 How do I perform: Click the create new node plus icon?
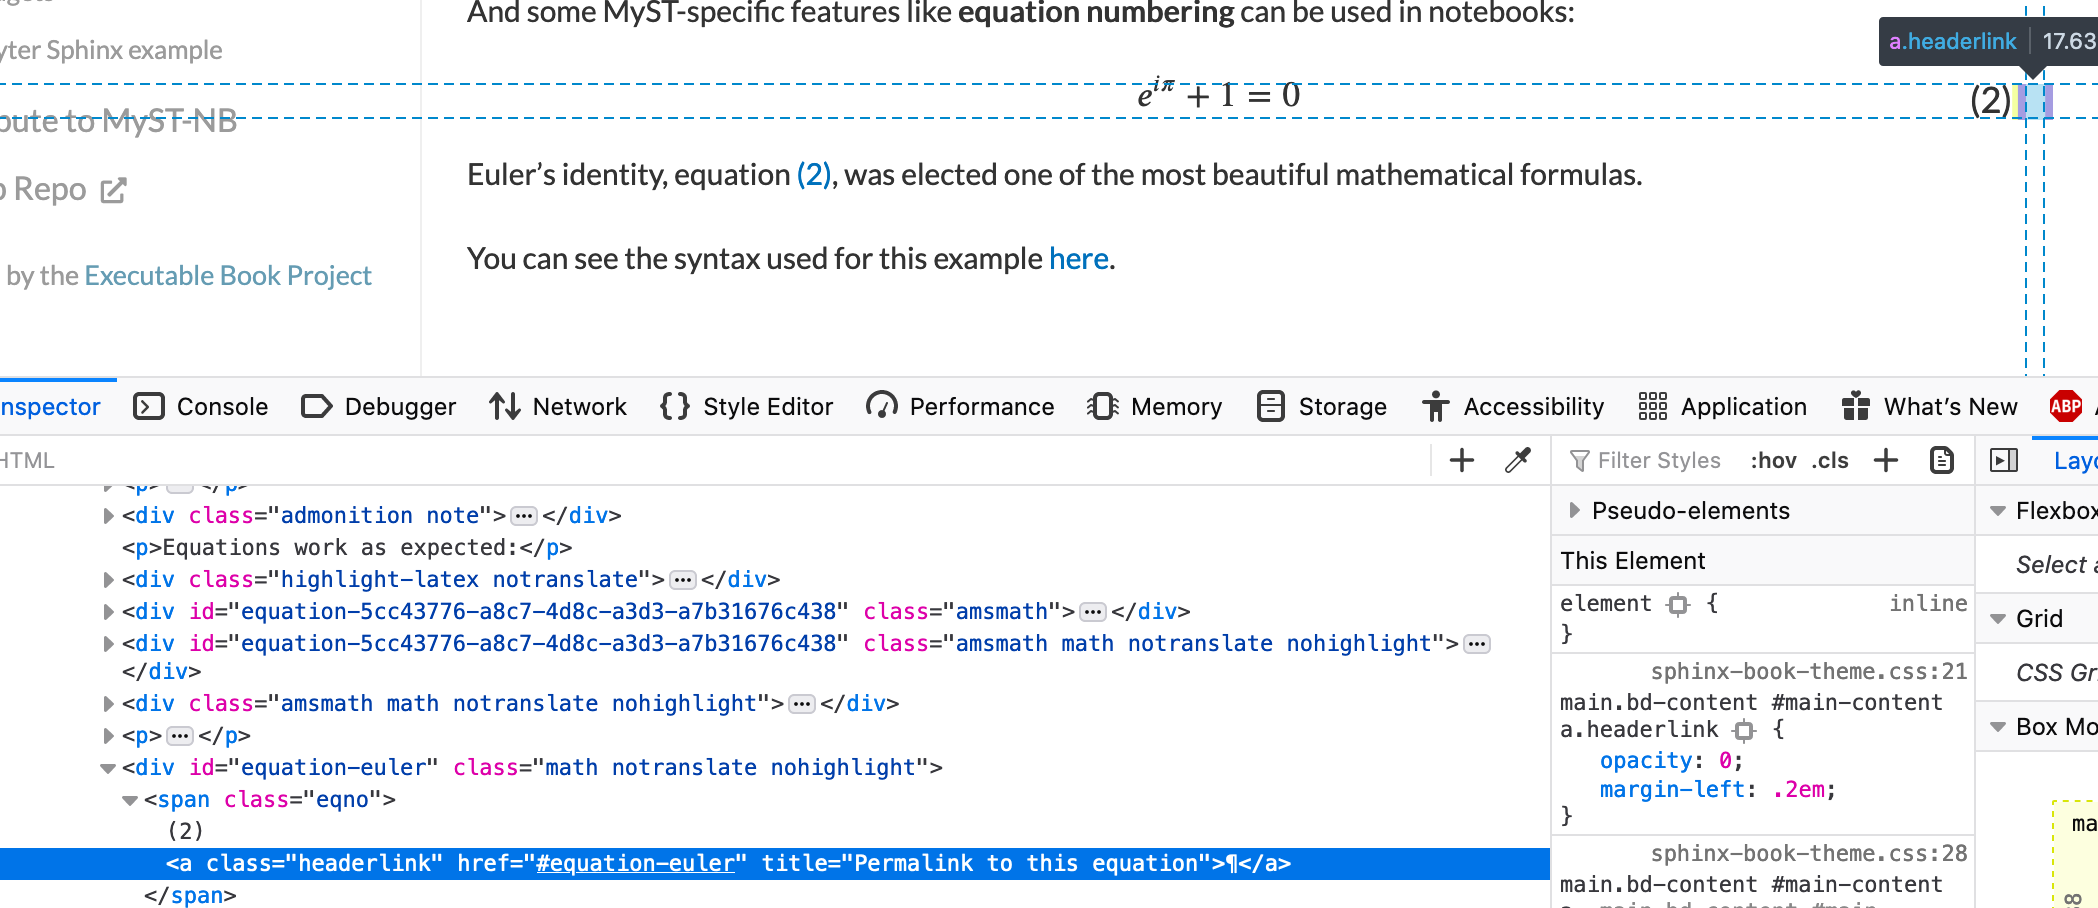point(1461,460)
